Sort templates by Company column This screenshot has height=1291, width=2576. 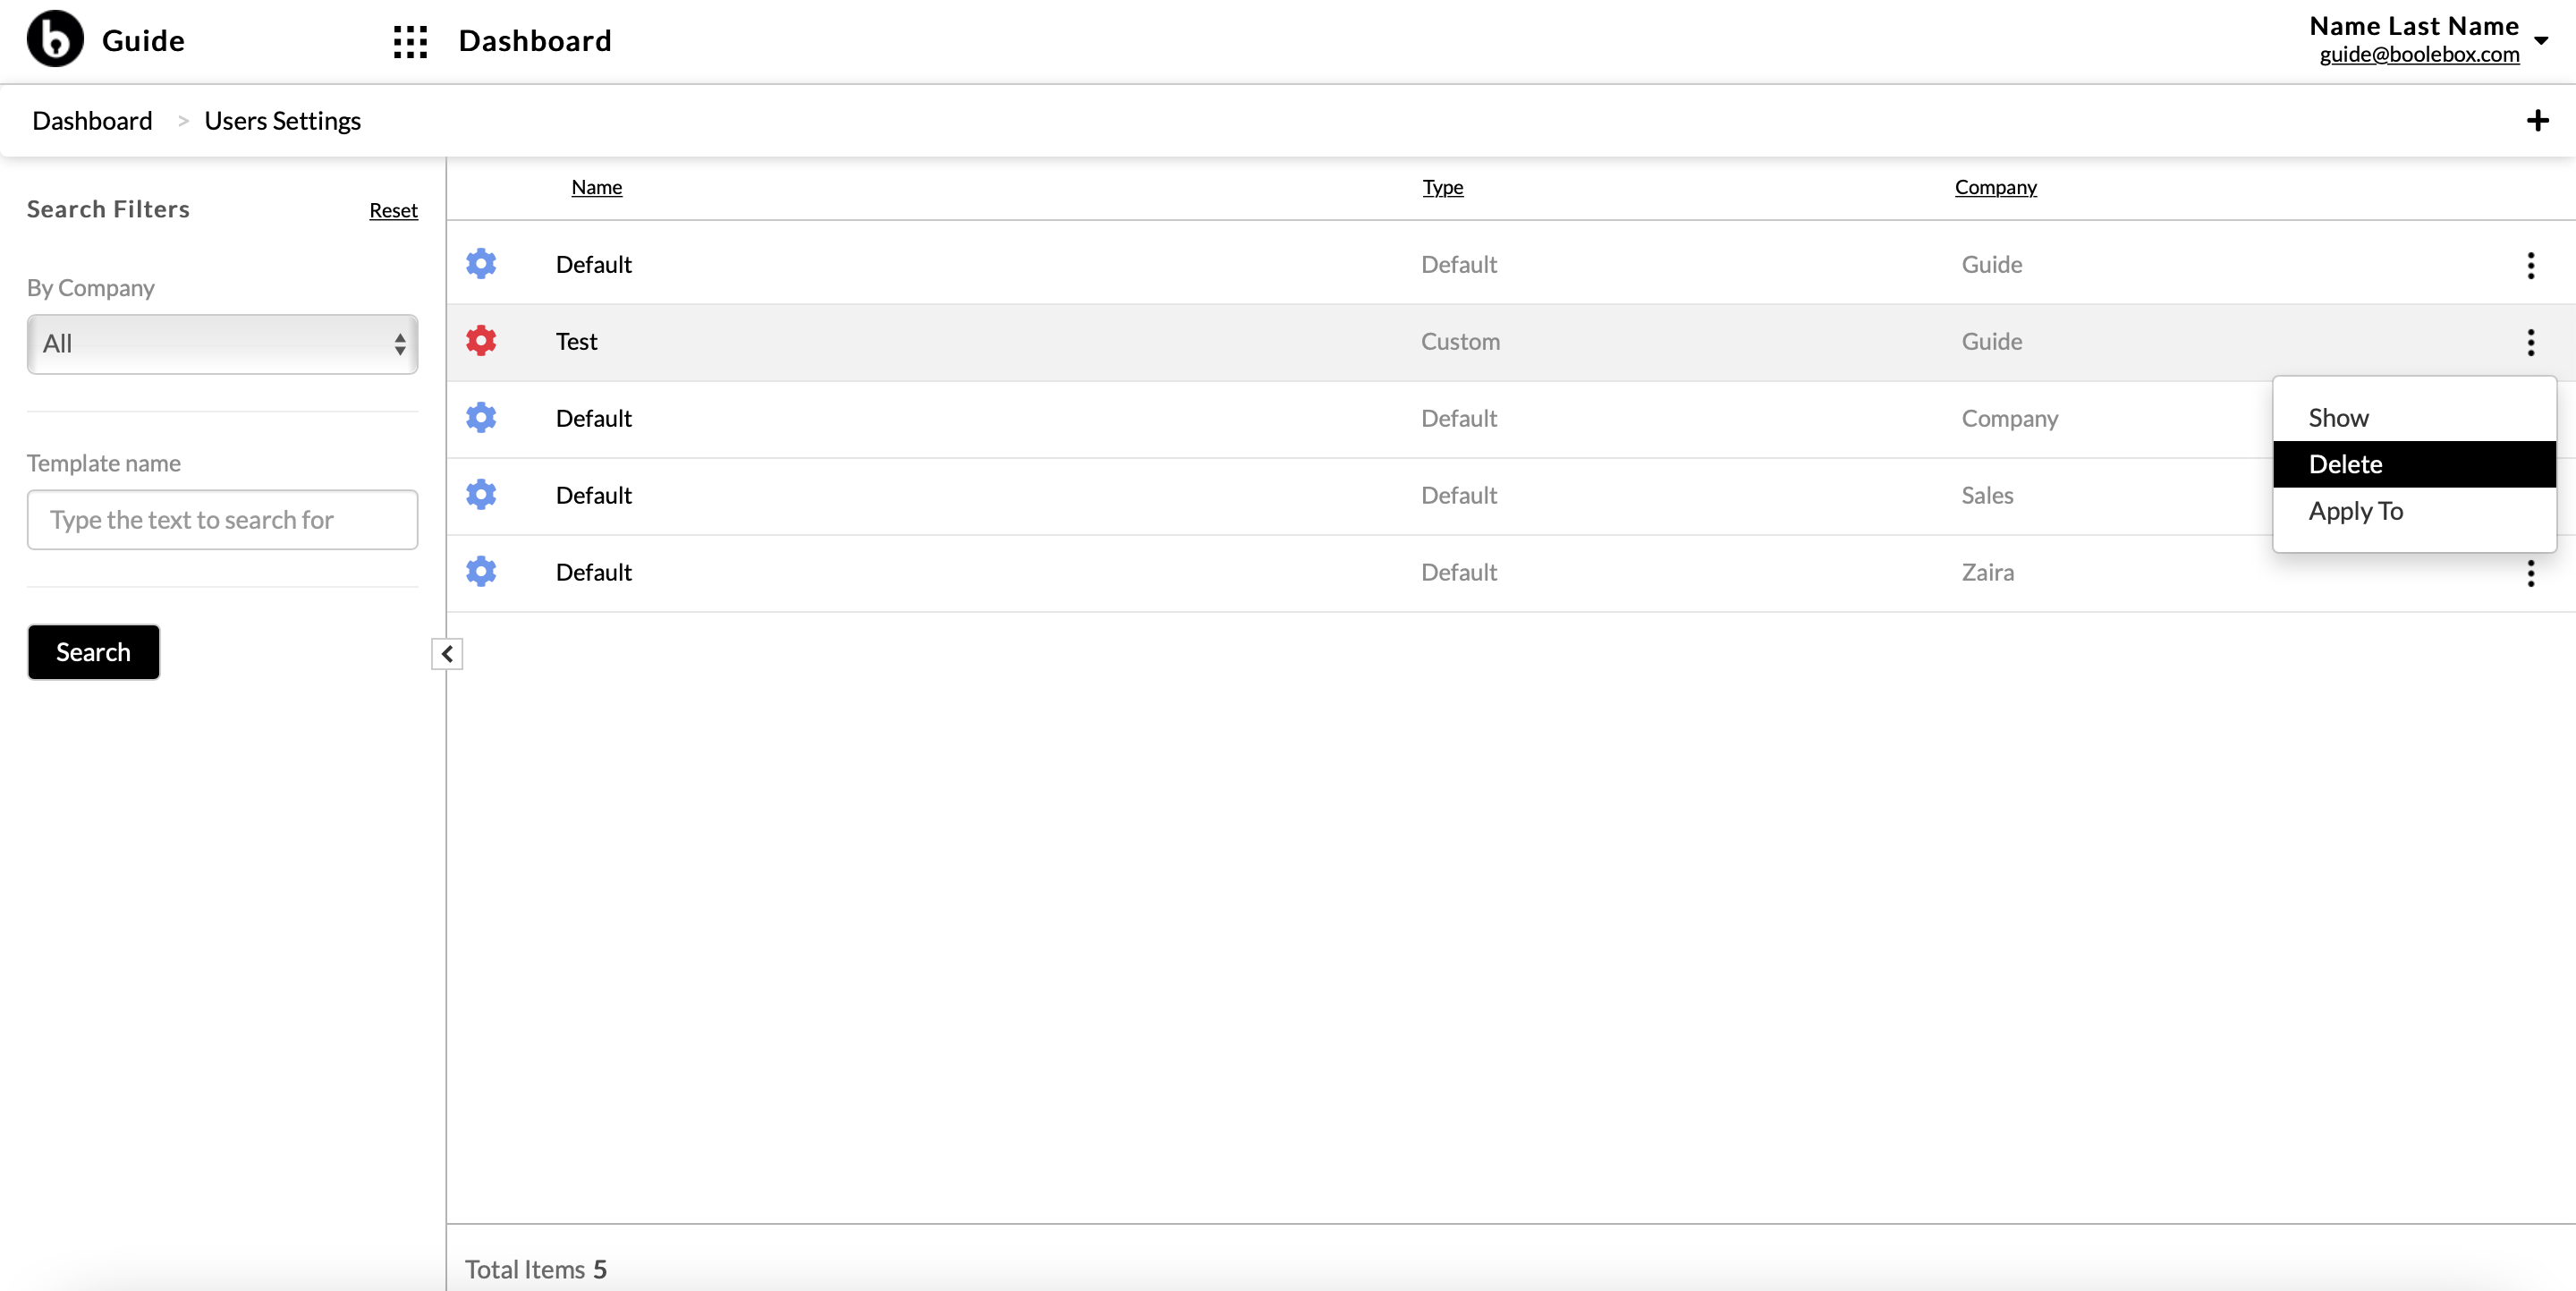[x=1995, y=187]
